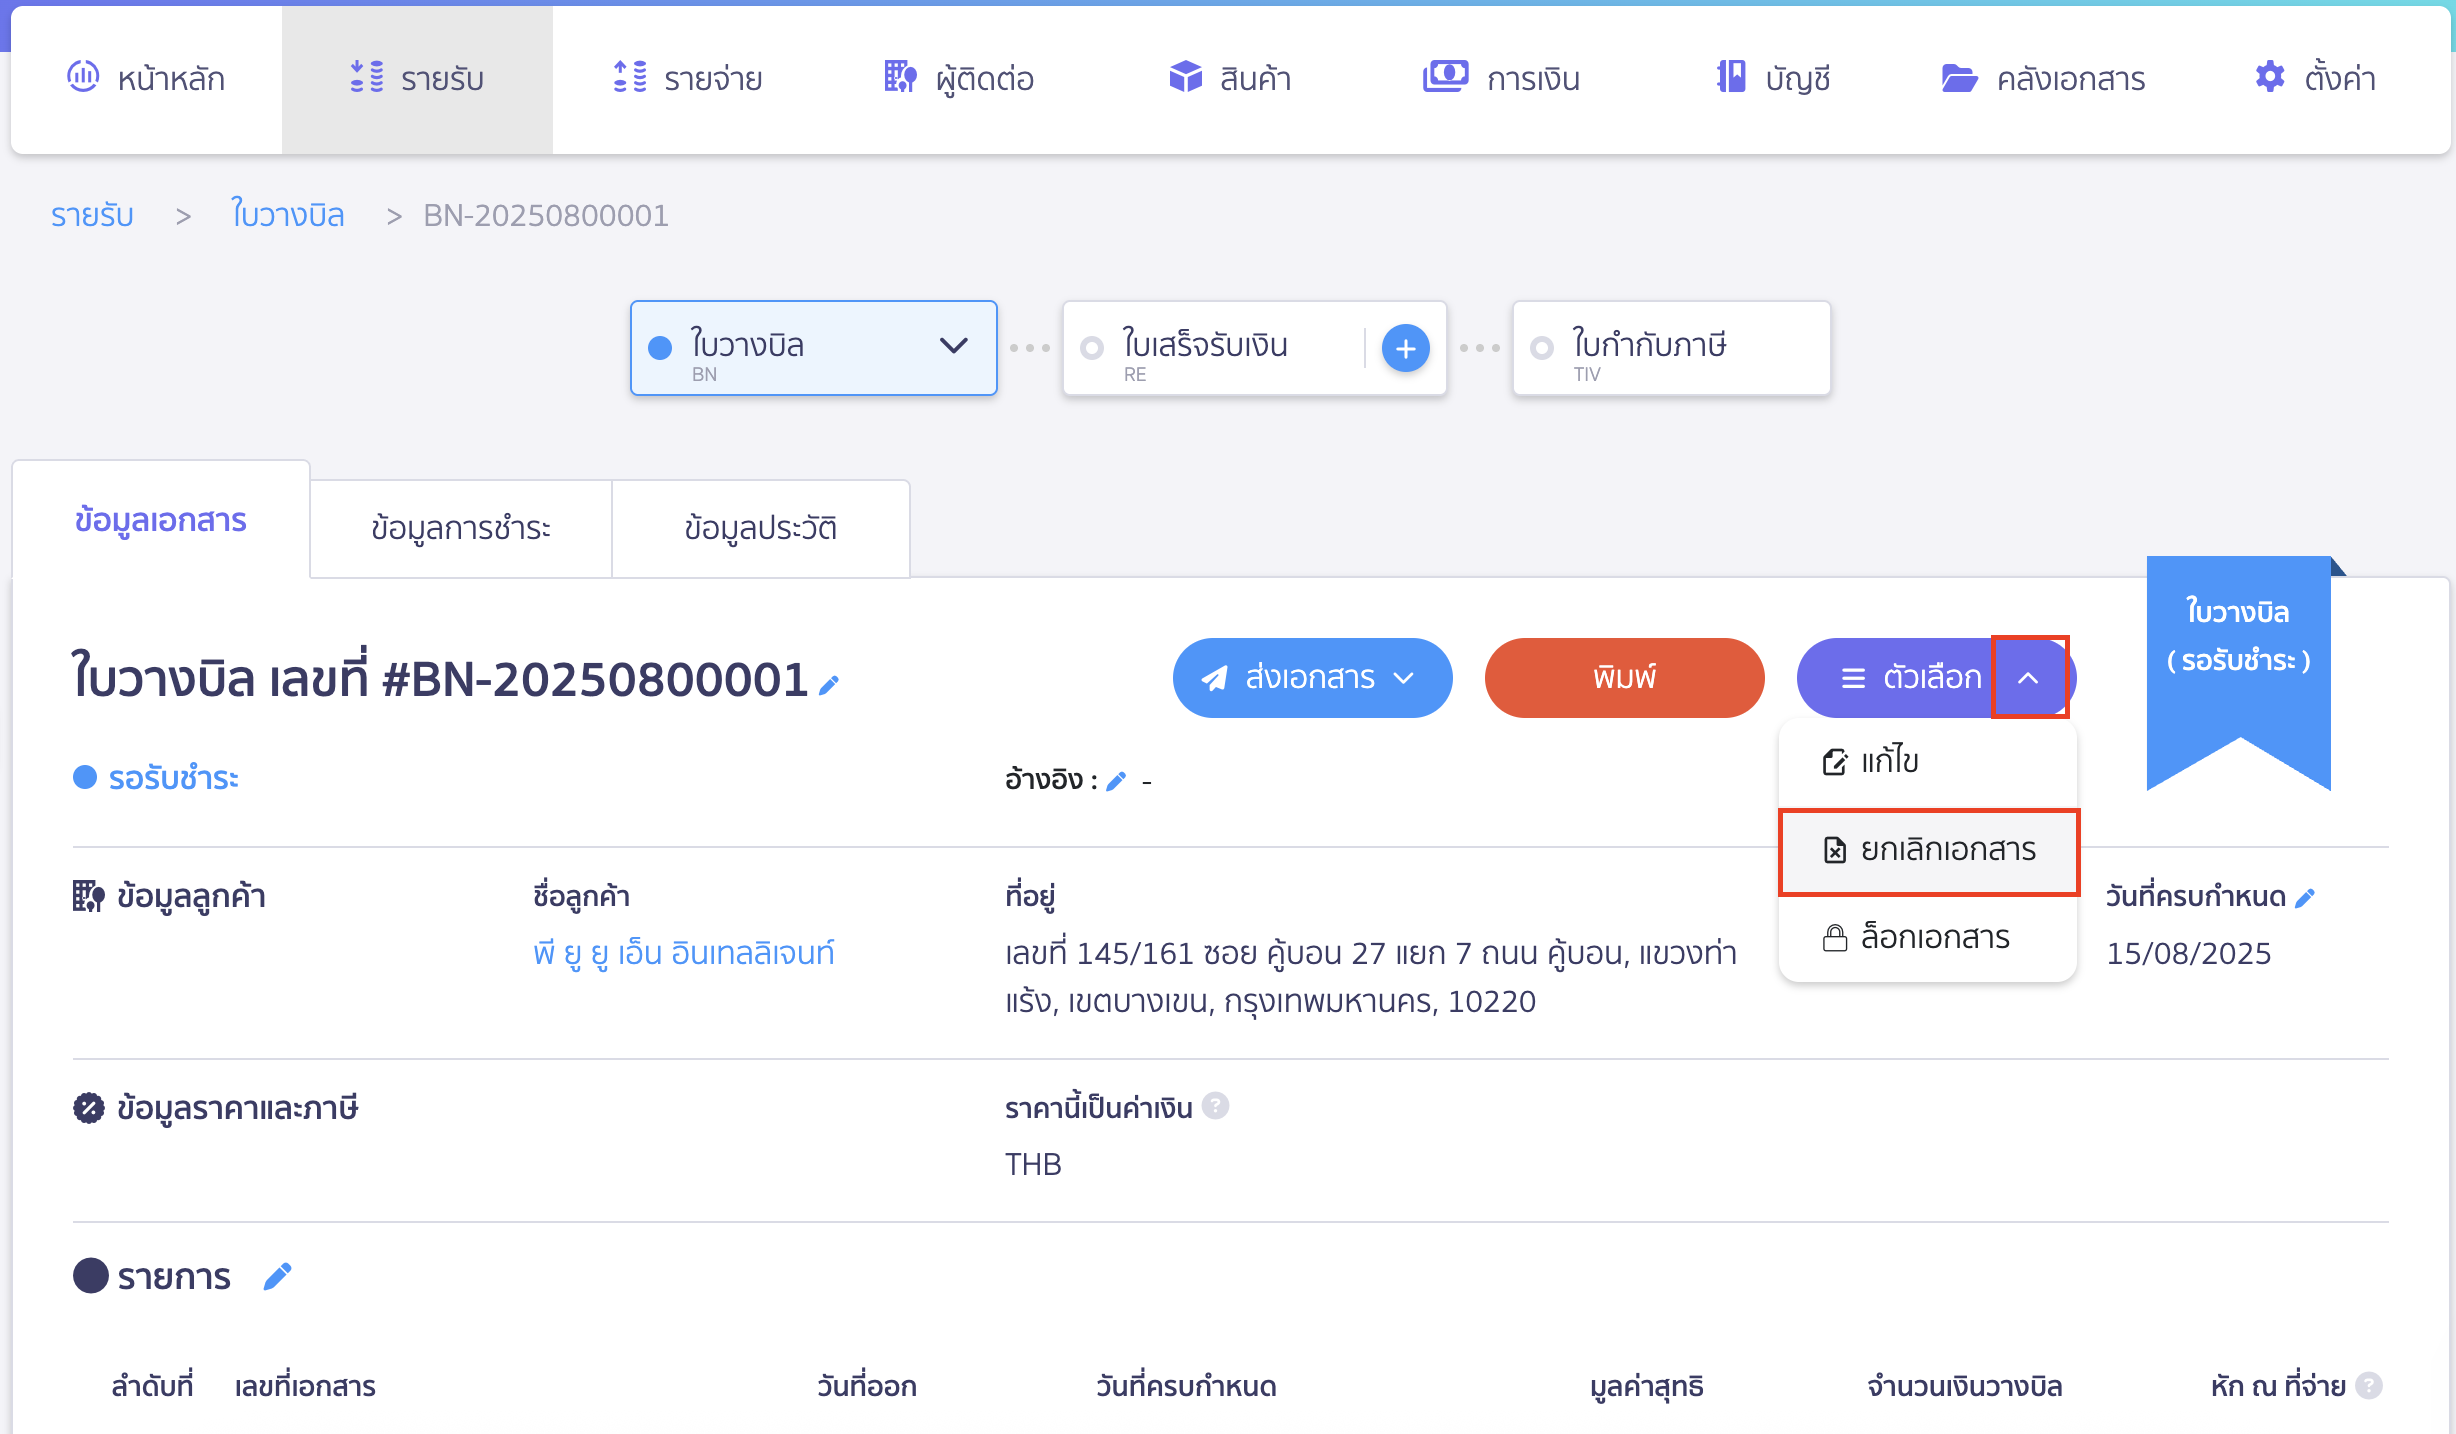This screenshot has width=2456, height=1434.
Task: Click pencil icon beside รายการ heading
Action: (x=278, y=1276)
